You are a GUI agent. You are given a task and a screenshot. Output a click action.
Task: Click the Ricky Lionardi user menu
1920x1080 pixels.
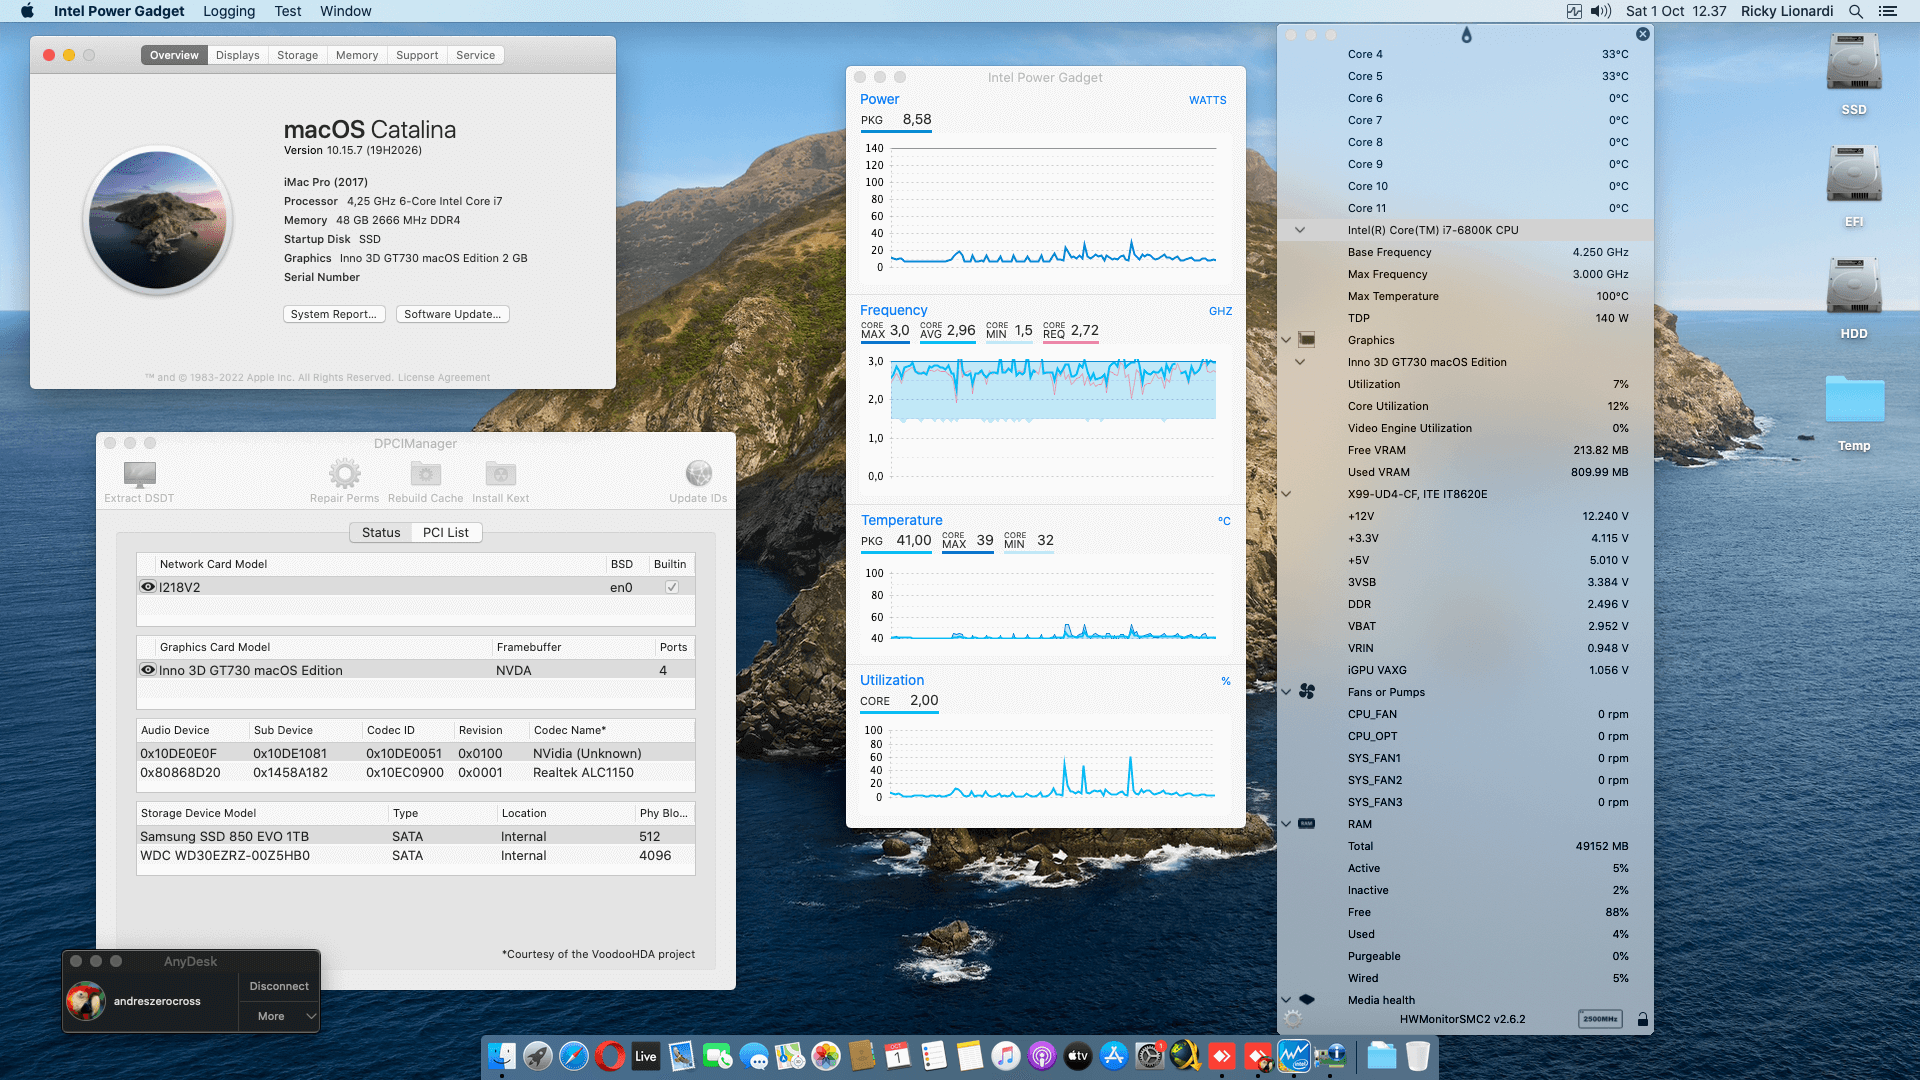[x=1787, y=11]
